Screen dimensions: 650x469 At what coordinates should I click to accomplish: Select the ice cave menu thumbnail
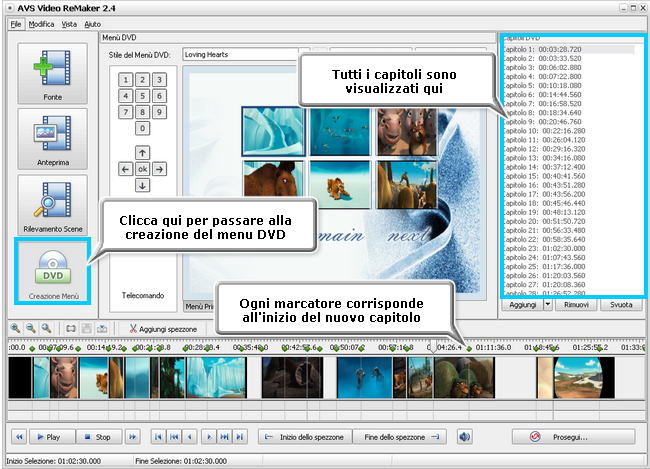(273, 131)
